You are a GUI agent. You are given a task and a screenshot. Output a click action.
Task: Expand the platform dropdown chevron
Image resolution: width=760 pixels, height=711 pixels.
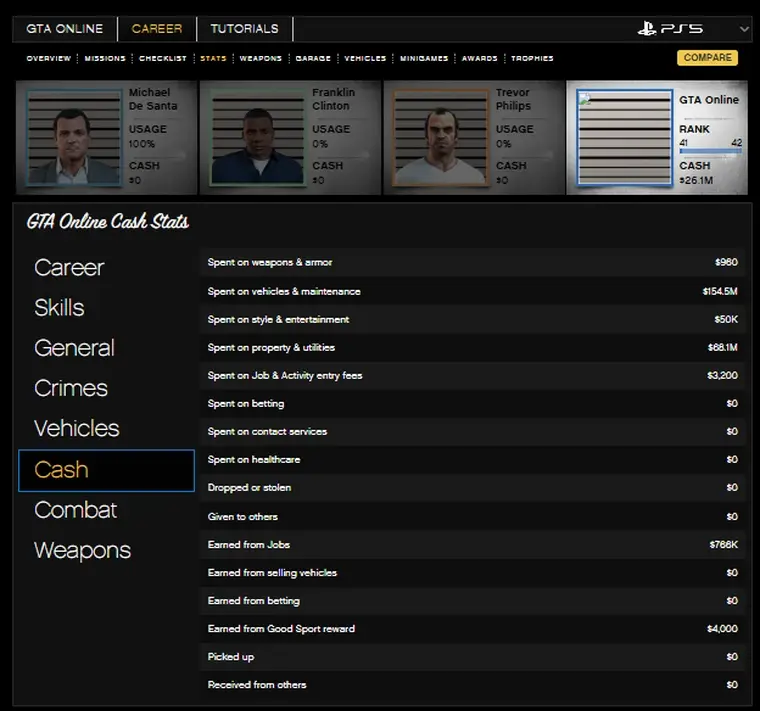click(744, 29)
